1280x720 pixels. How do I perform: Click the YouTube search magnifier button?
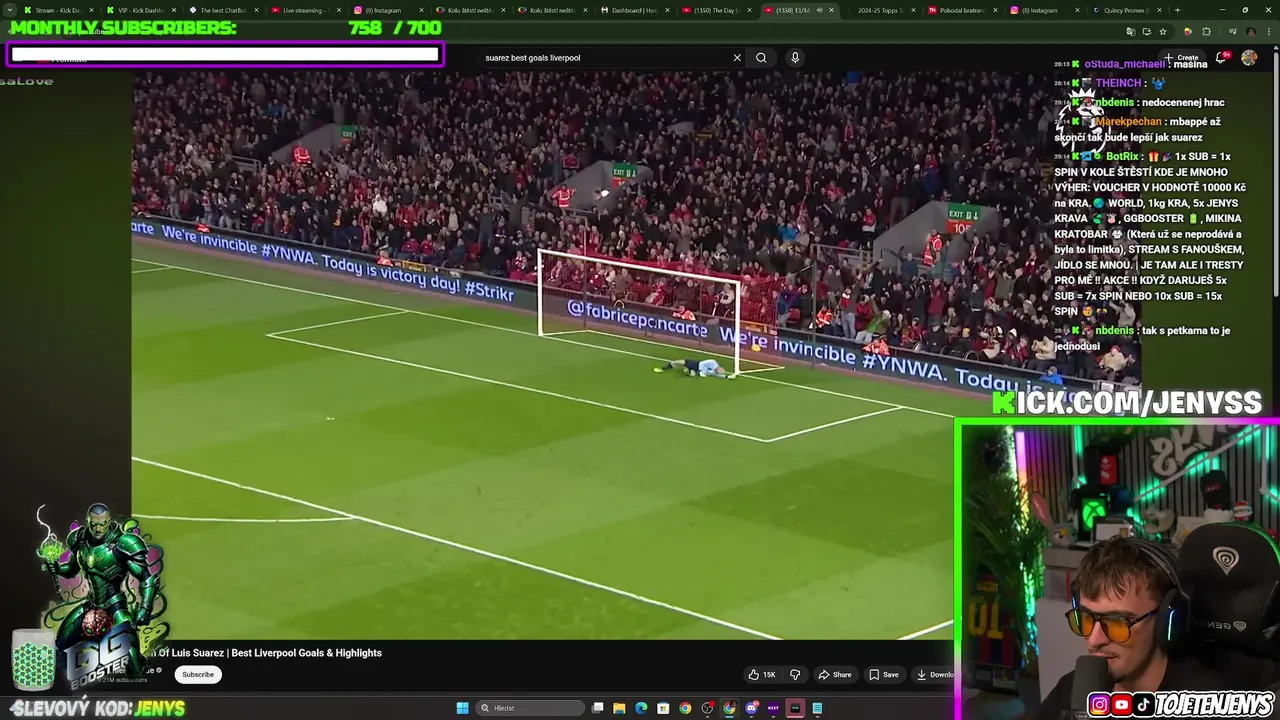761,58
